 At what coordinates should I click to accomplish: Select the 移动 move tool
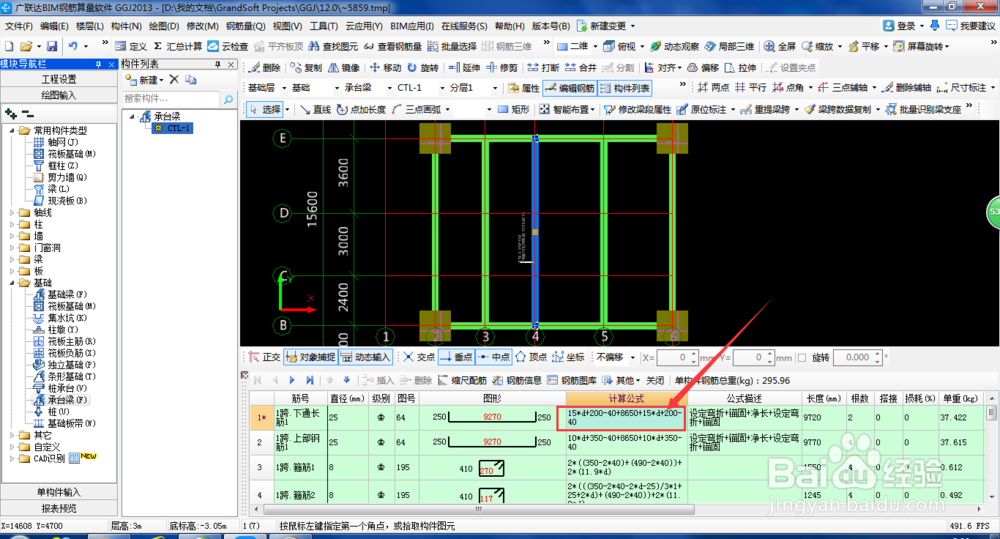coord(386,68)
